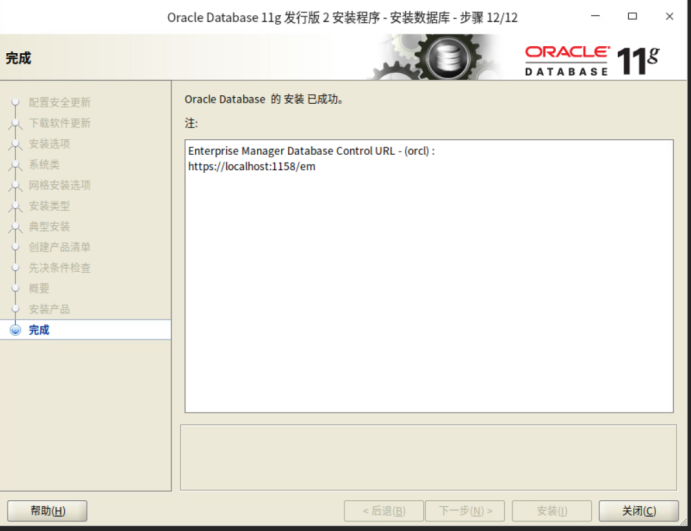
Task: Click the 关闭(C) button
Action: click(639, 511)
